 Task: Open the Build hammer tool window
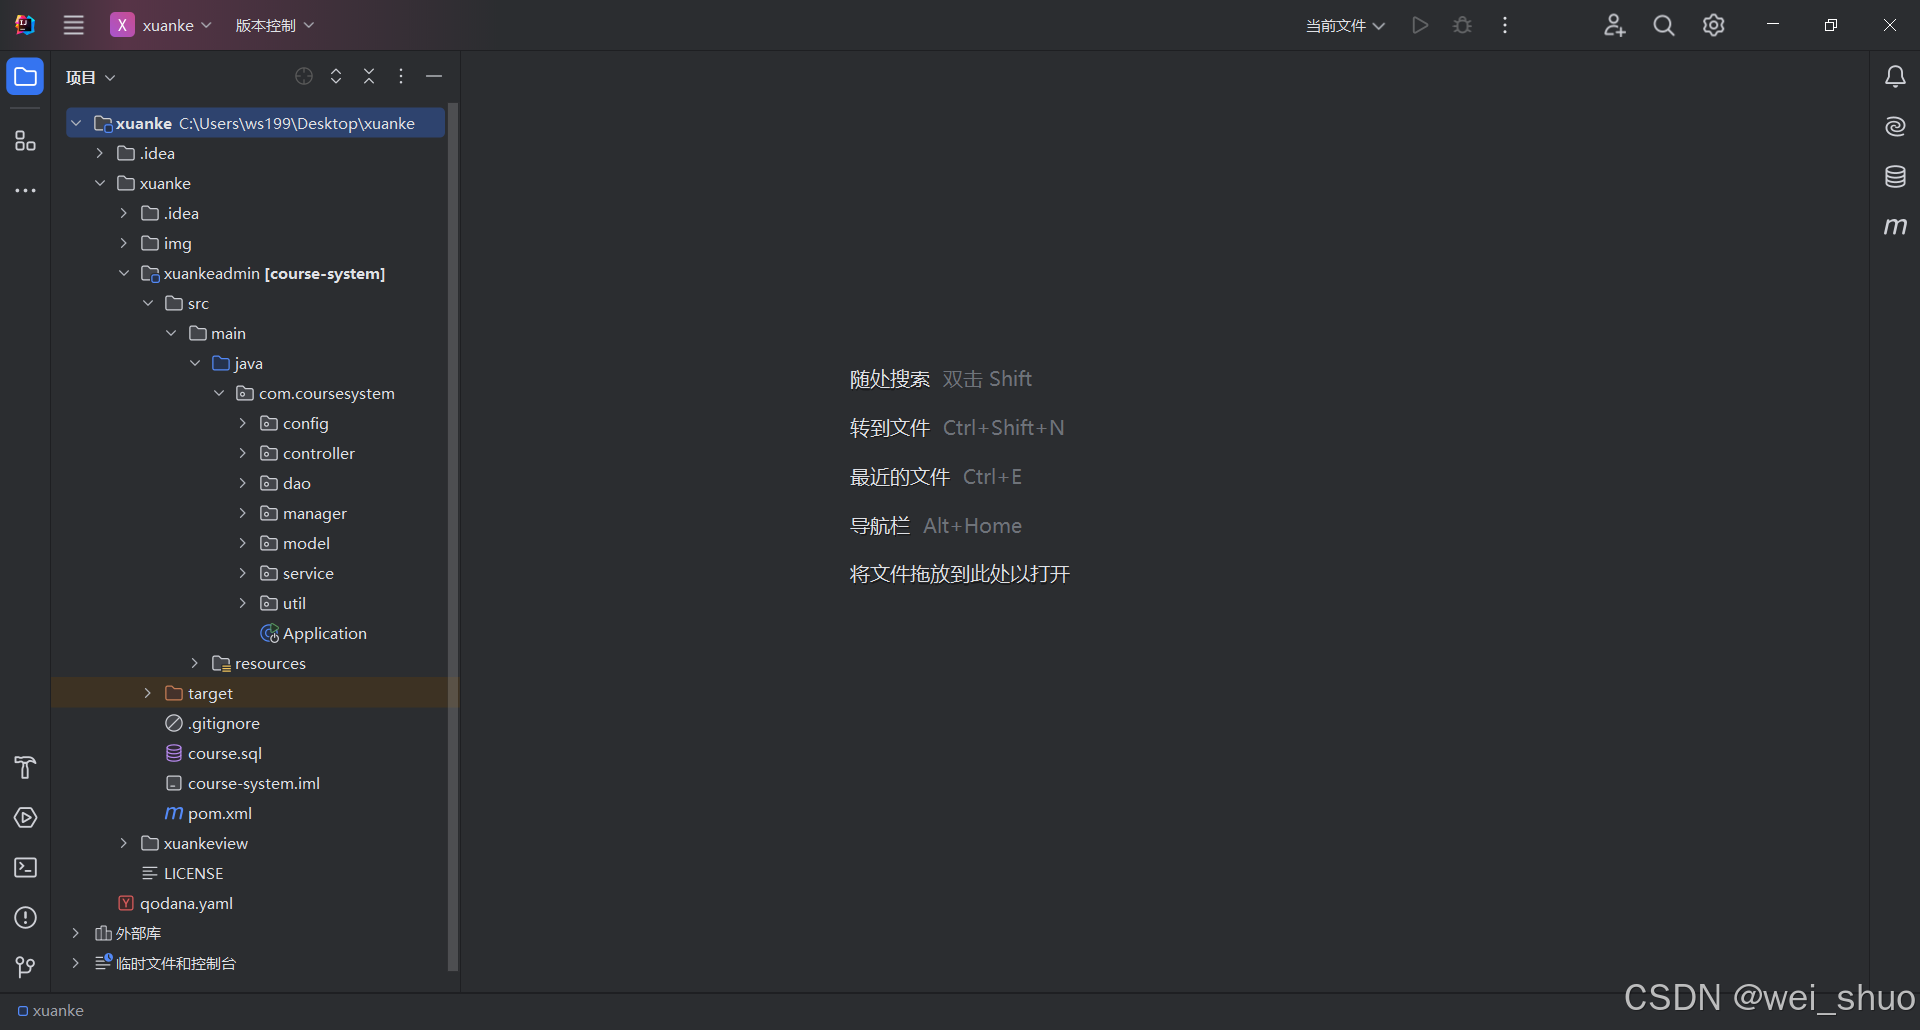coord(25,767)
